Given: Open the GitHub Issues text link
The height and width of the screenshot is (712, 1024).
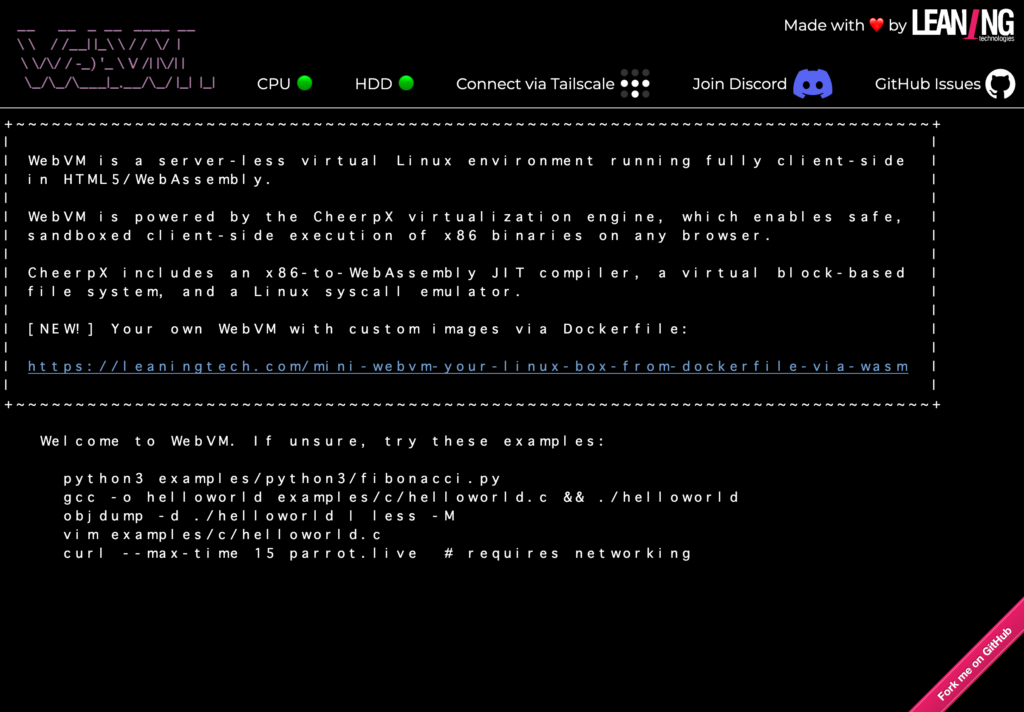Looking at the screenshot, I should pyautogui.click(x=927, y=84).
